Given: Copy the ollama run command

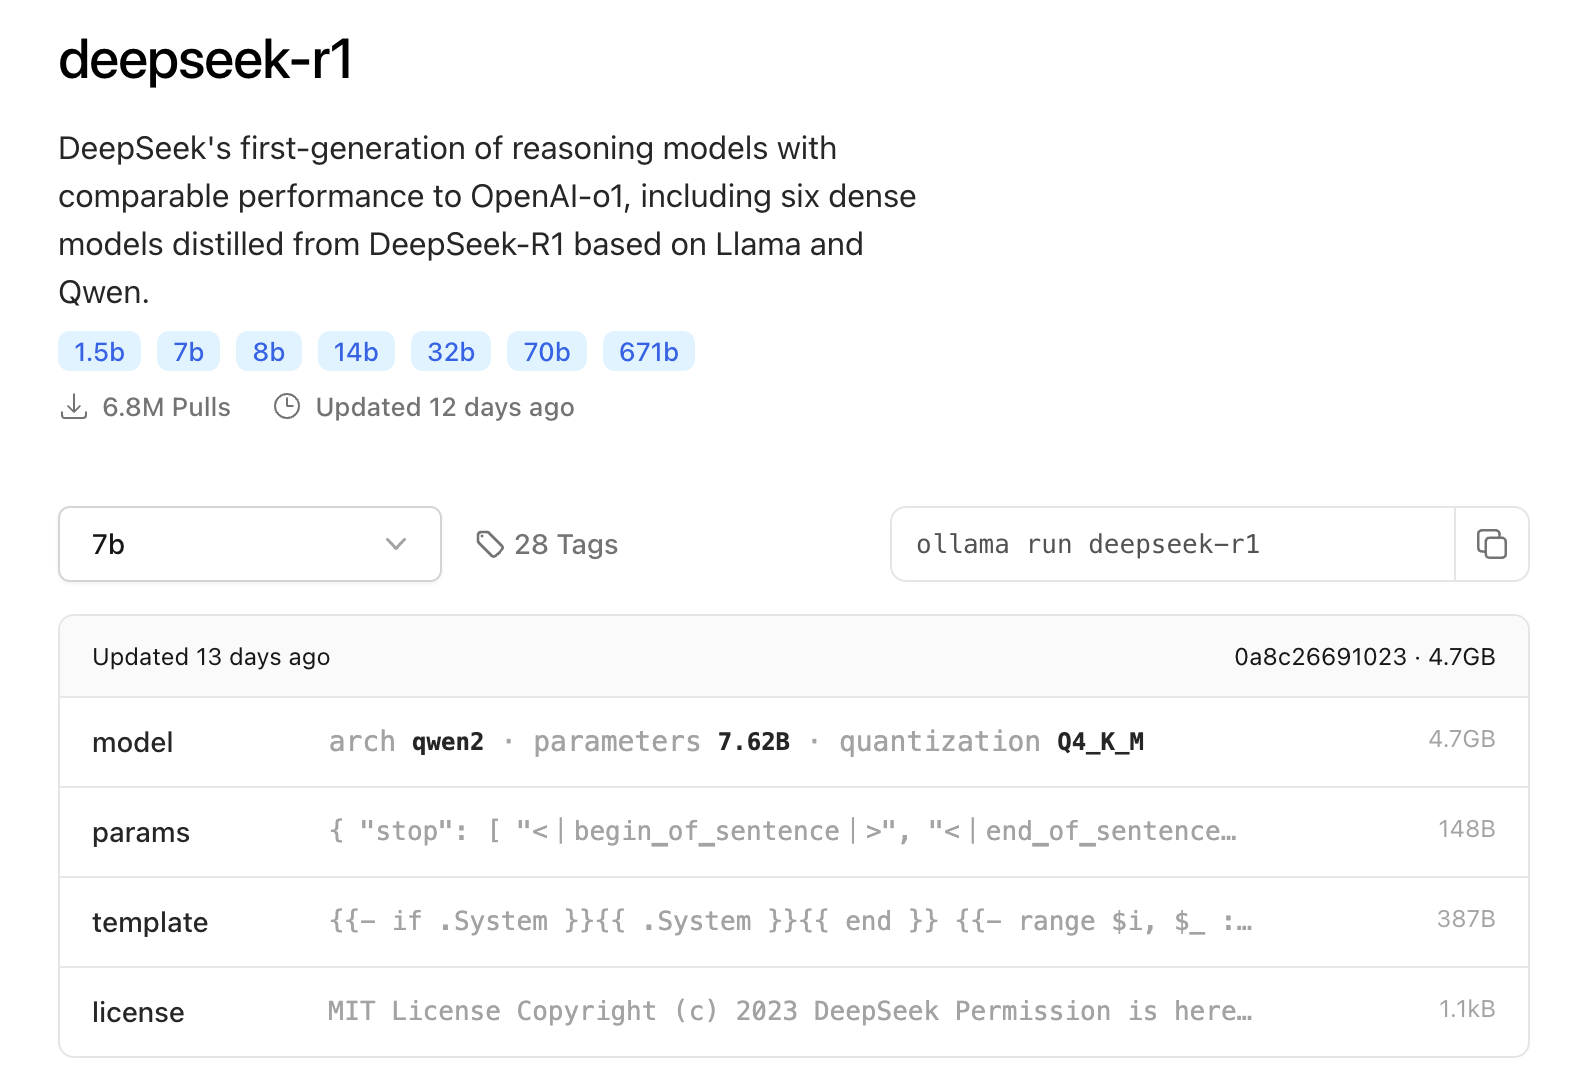Looking at the screenshot, I should coord(1491,544).
